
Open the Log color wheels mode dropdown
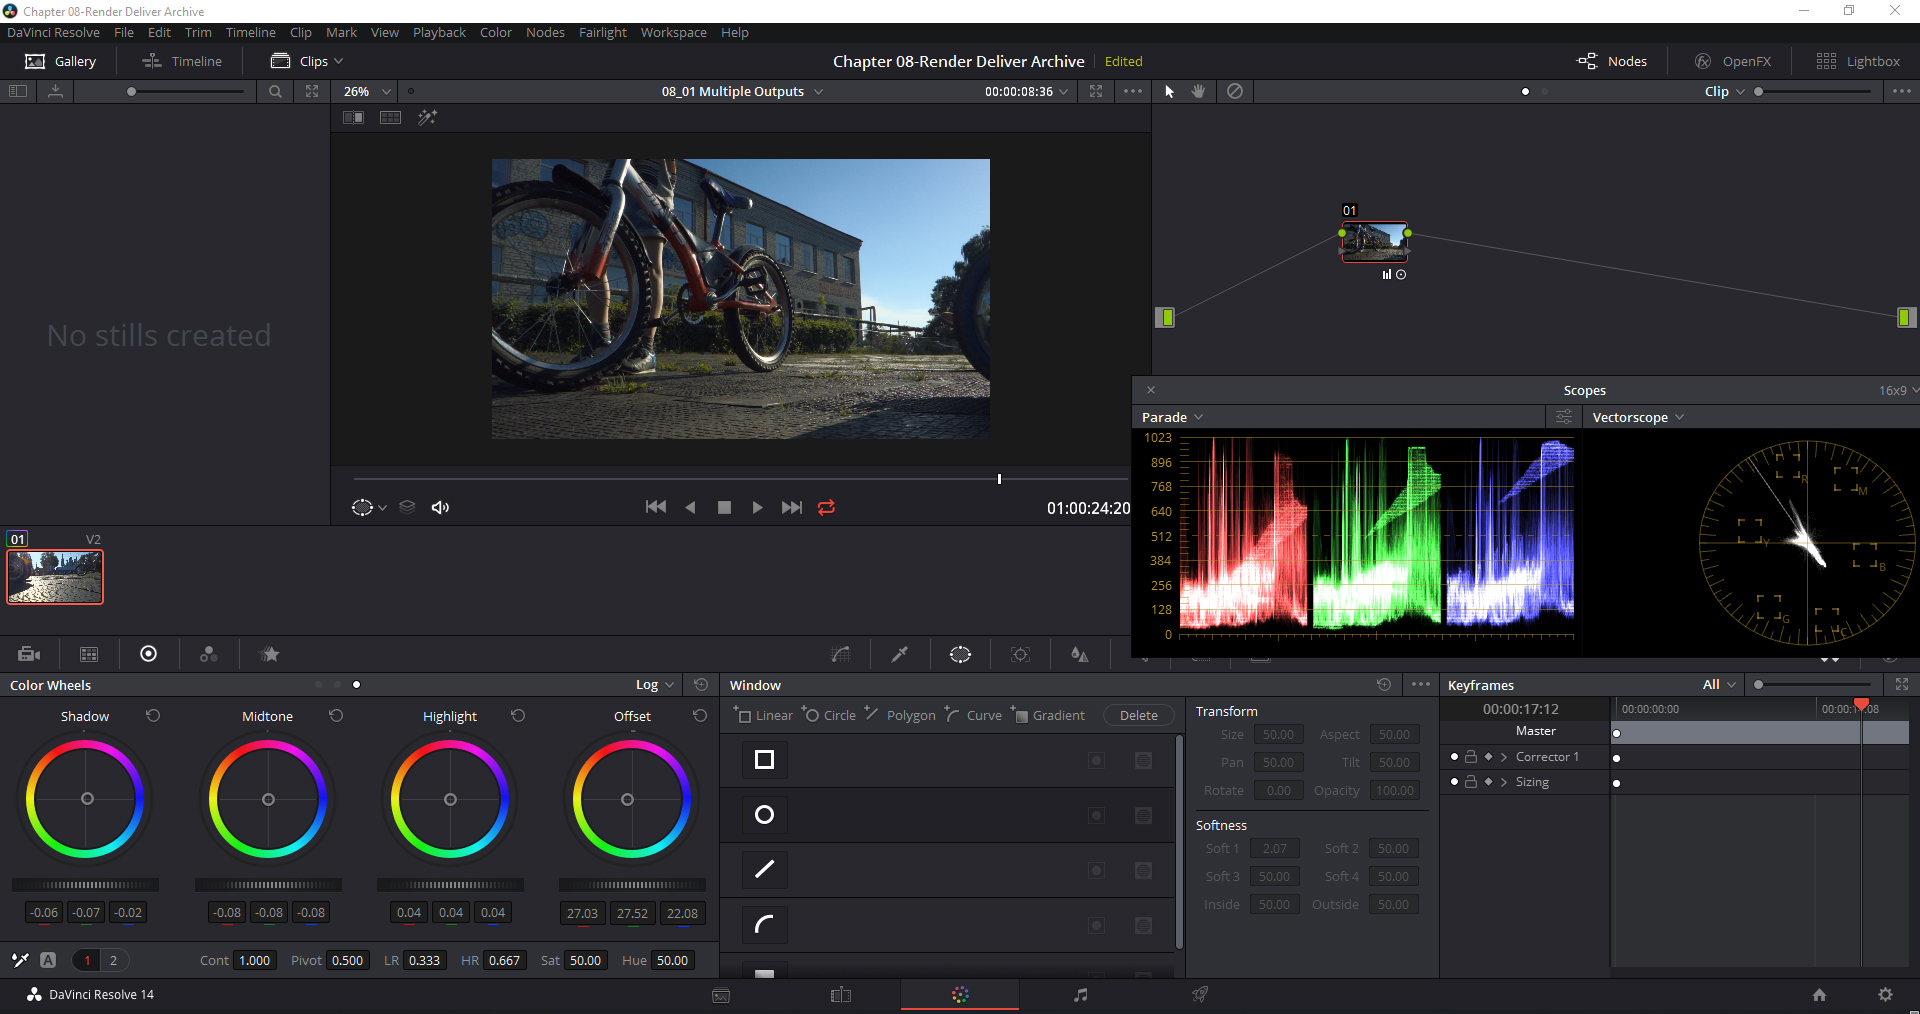pos(655,685)
